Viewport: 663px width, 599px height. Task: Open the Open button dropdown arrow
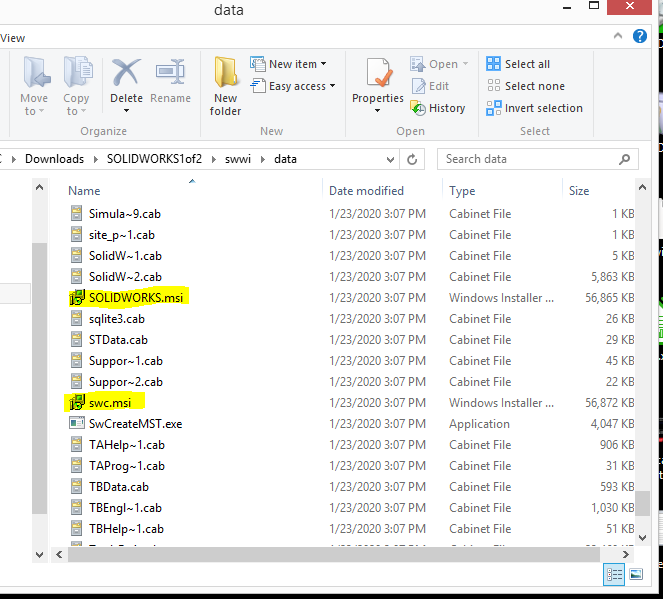coord(466,64)
